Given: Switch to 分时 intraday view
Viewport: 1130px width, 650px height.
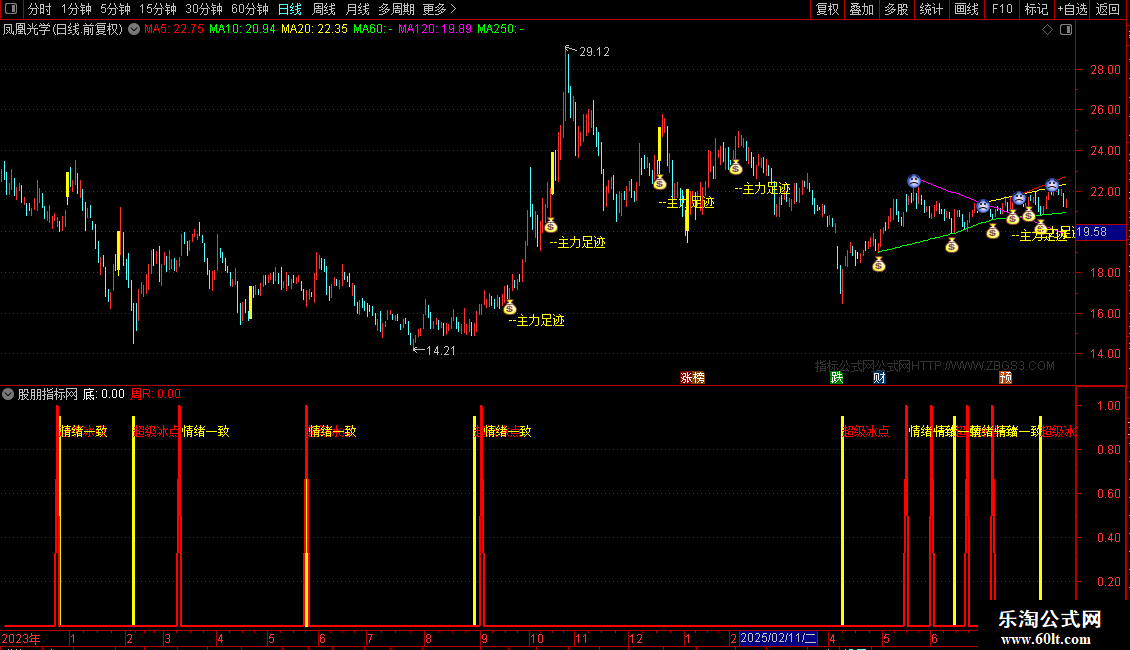Looking at the screenshot, I should pos(40,9).
